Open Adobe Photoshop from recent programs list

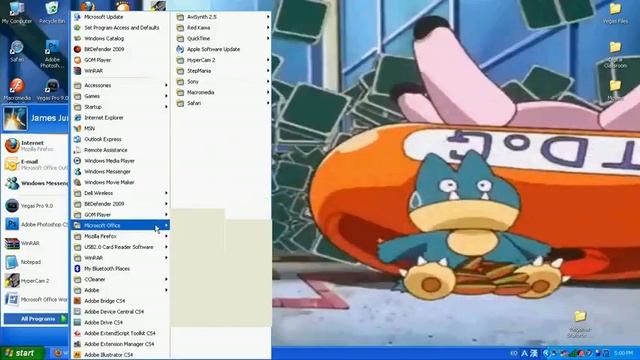(x=36, y=224)
